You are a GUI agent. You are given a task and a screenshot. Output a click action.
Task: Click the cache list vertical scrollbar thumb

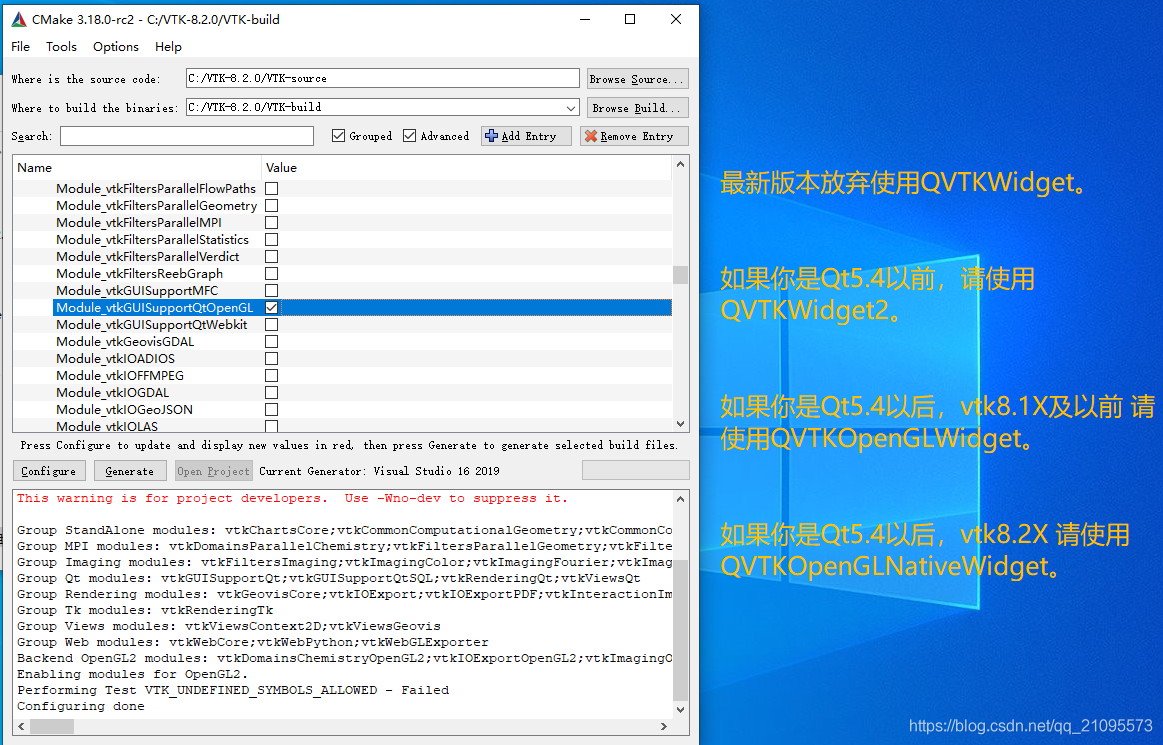coord(680,275)
